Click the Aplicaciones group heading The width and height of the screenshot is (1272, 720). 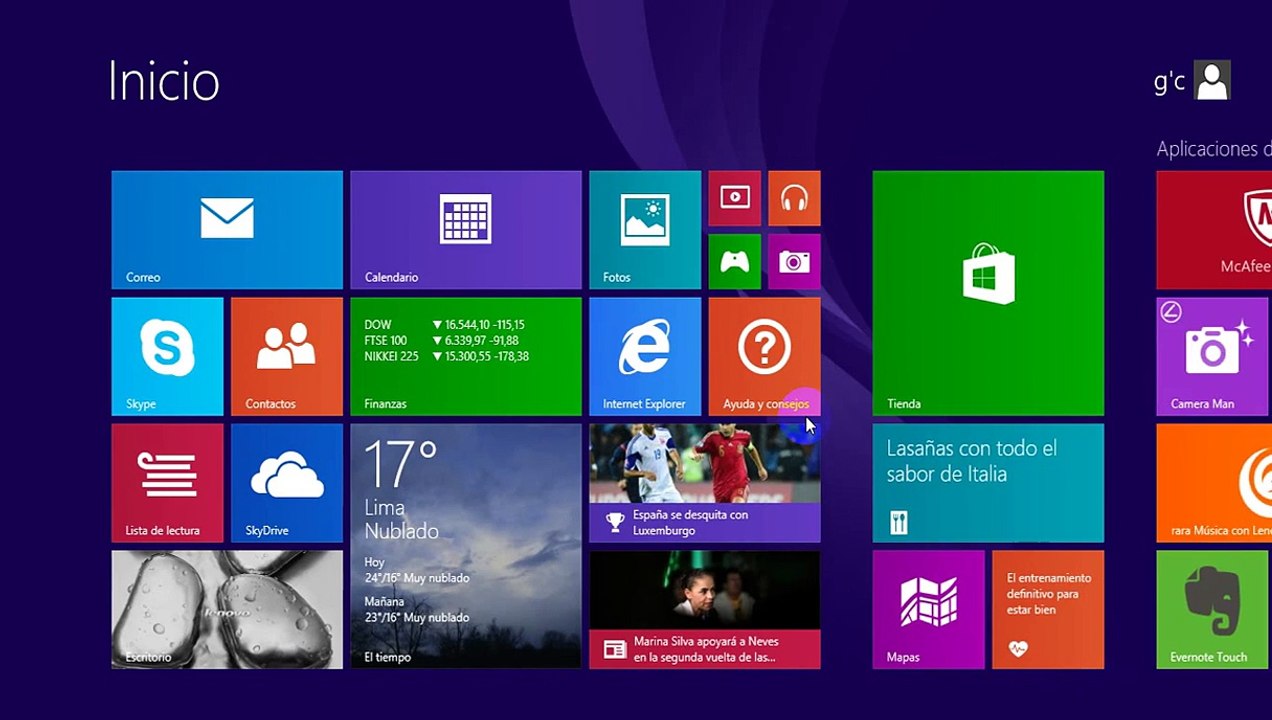coord(1214,149)
